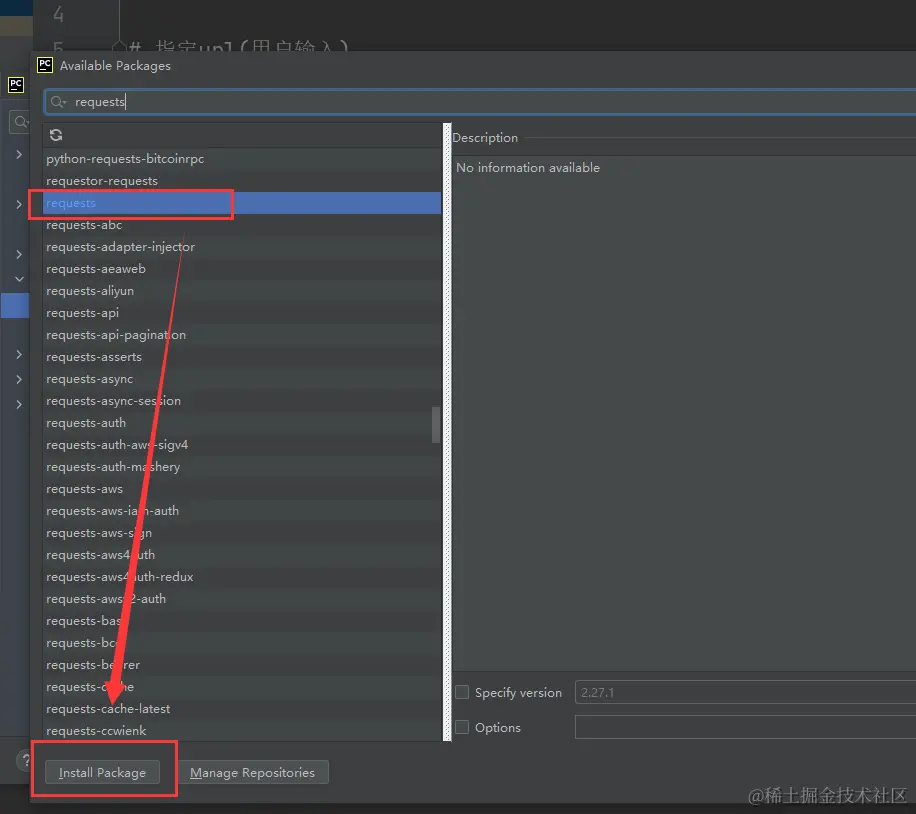Select requests-async-session package
916x814 pixels.
coord(242,401)
